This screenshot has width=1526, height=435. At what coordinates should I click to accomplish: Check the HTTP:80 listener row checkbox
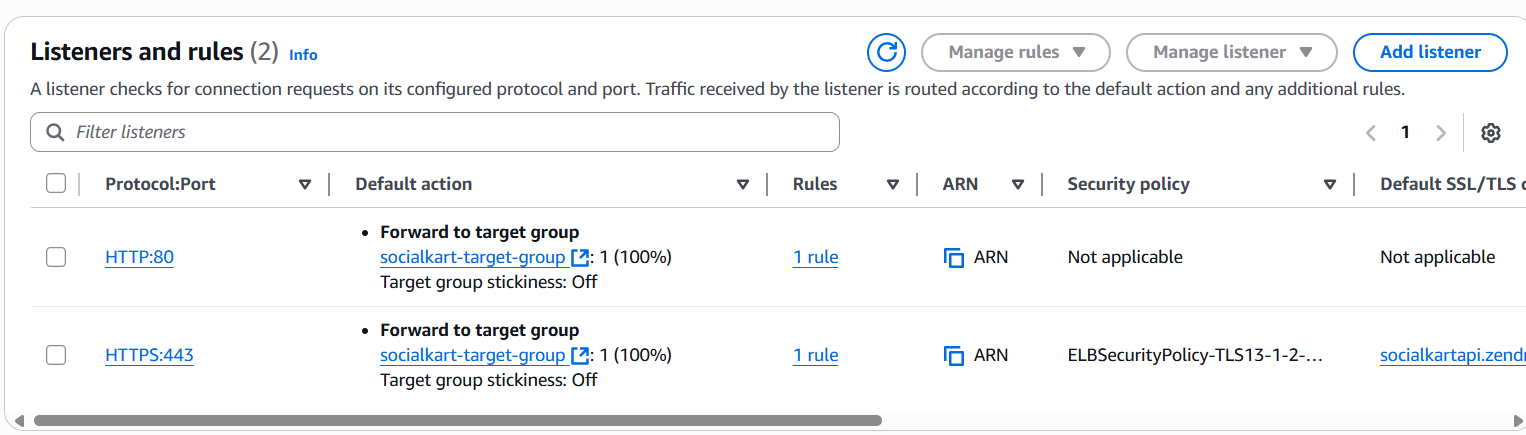(x=56, y=258)
